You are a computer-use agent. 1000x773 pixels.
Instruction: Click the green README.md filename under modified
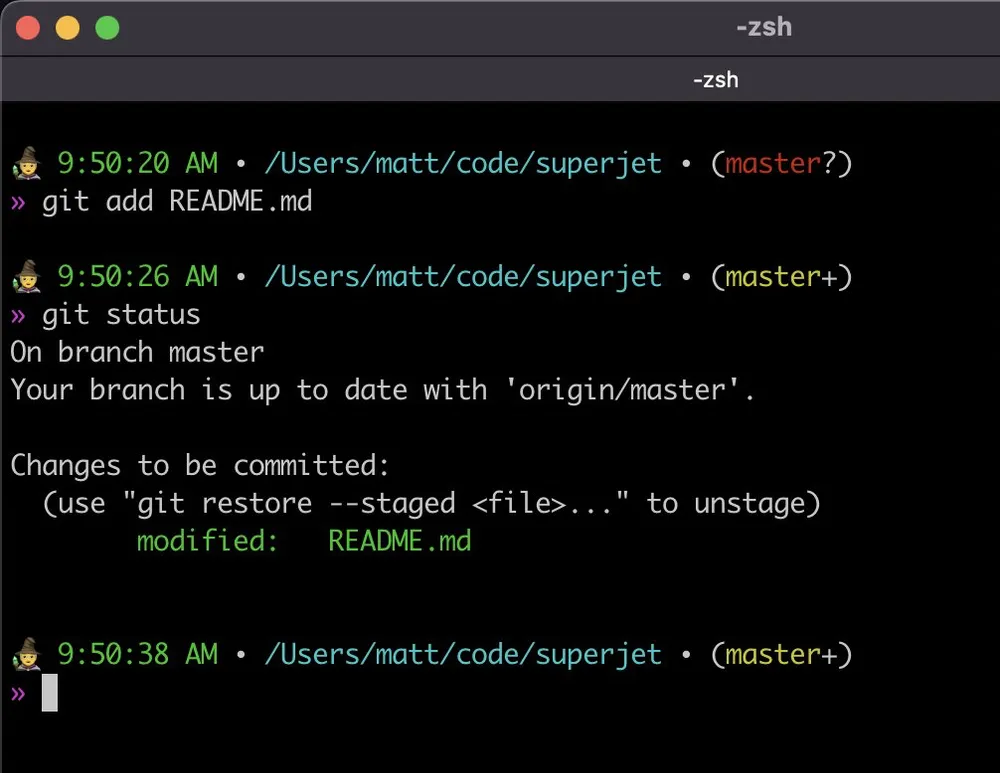(x=399, y=540)
